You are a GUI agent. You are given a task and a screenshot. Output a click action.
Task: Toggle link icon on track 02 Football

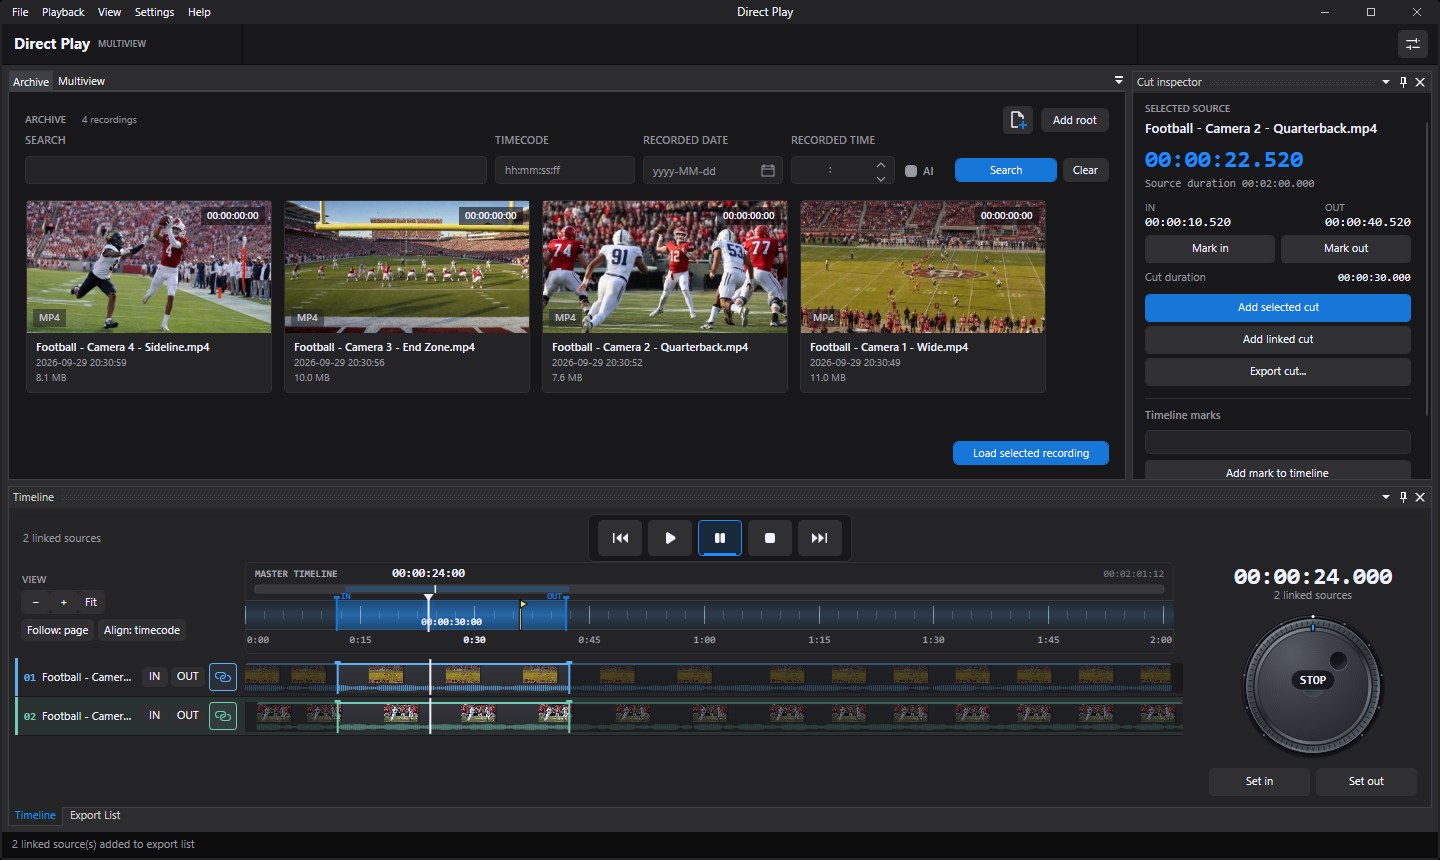(223, 716)
